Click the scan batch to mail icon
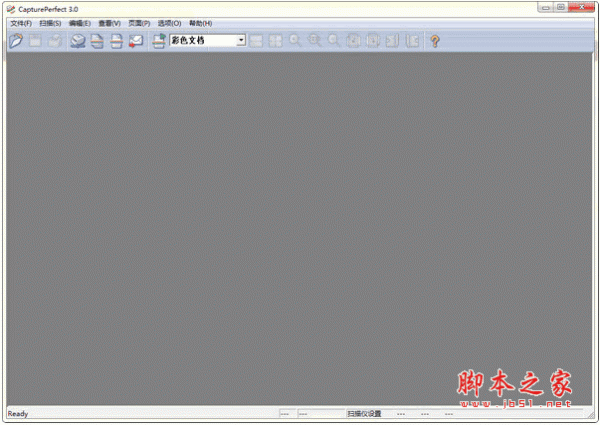This screenshot has height=425, width=600. tap(136, 41)
